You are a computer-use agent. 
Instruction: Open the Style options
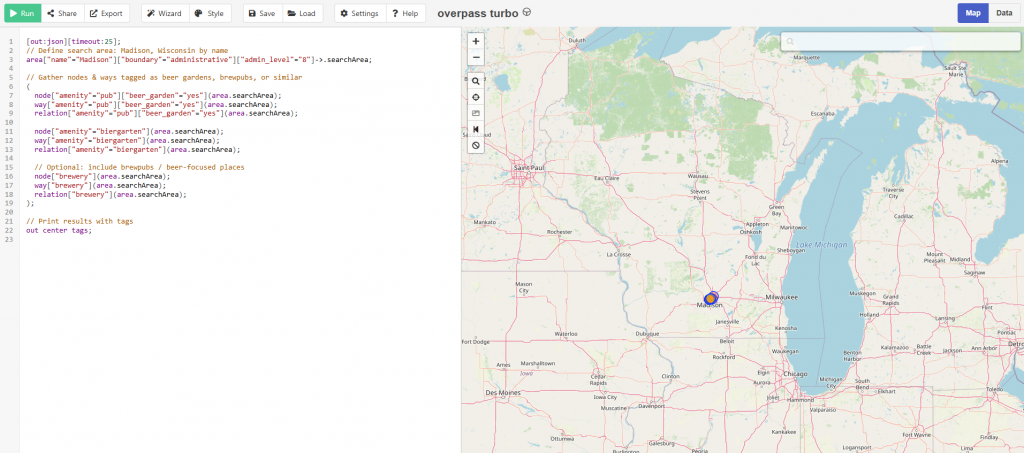pos(209,14)
